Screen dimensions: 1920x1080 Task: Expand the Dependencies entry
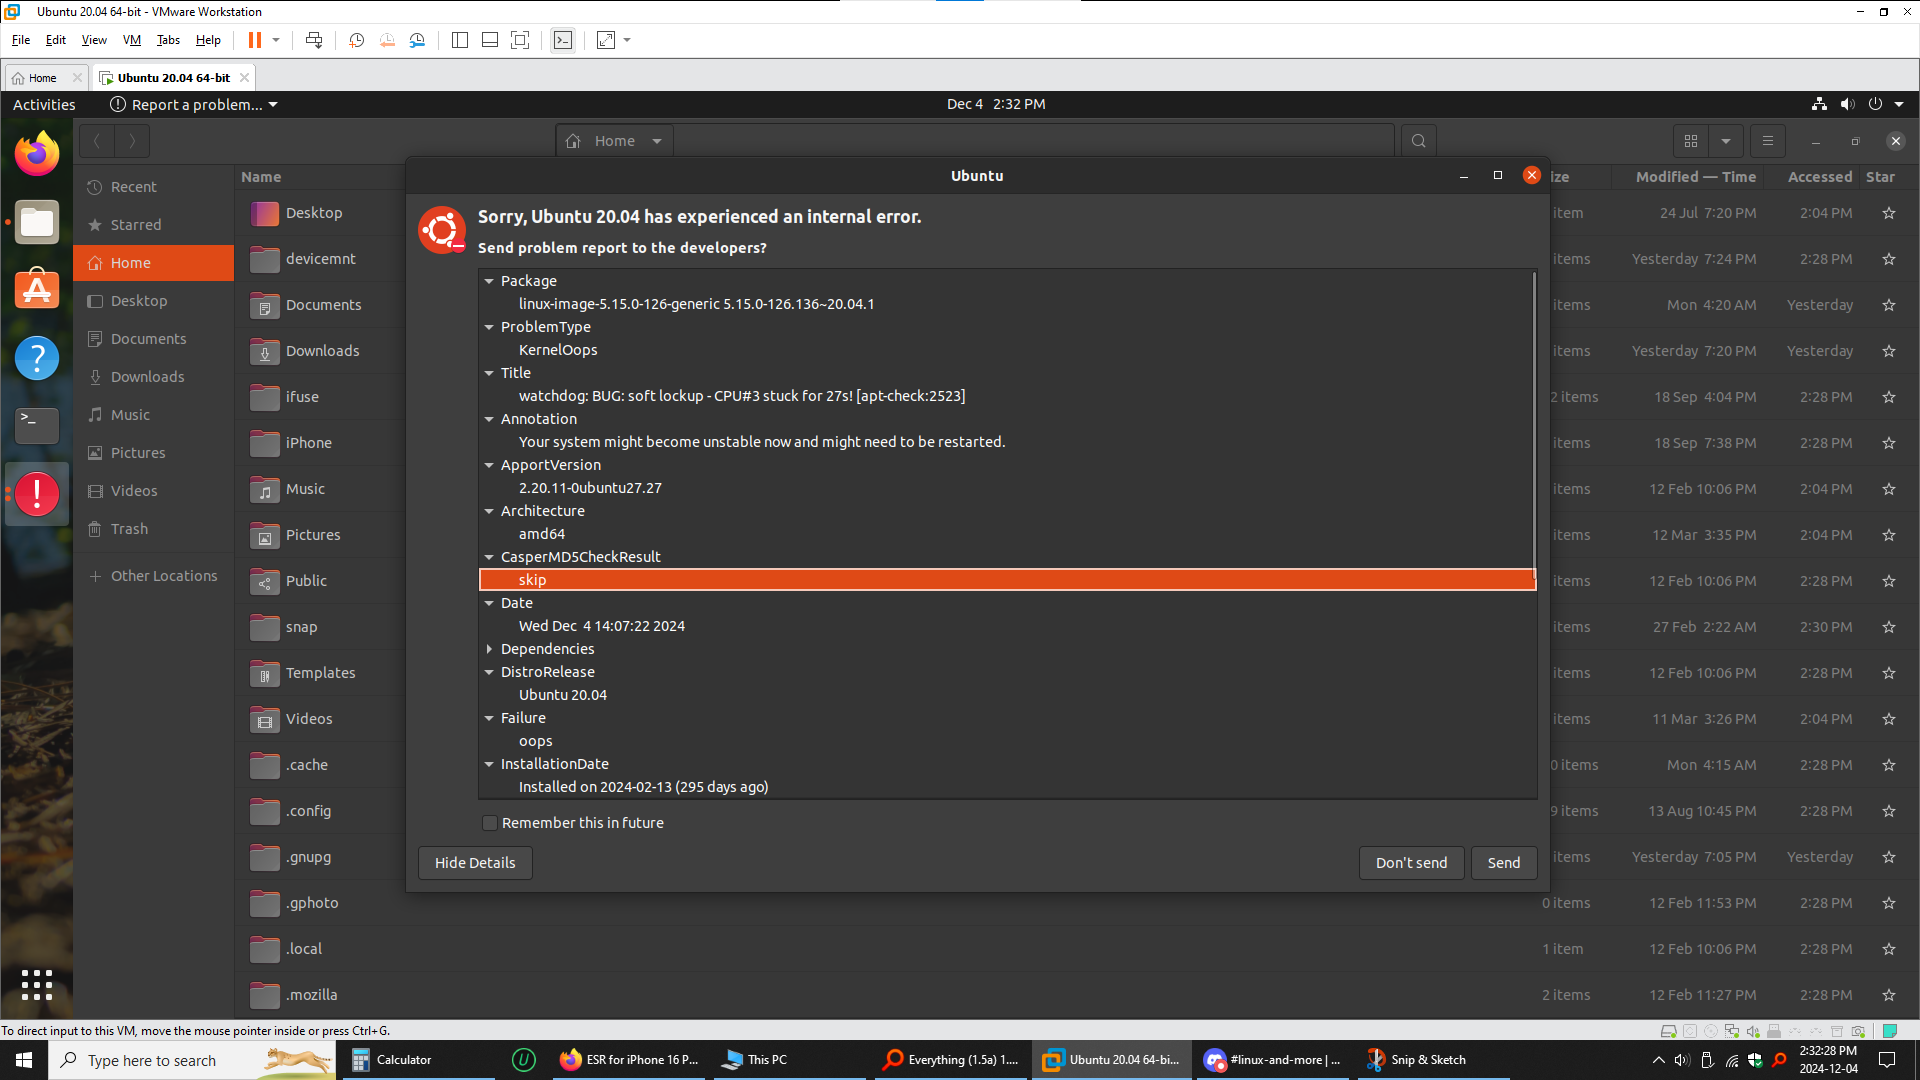pos(489,649)
